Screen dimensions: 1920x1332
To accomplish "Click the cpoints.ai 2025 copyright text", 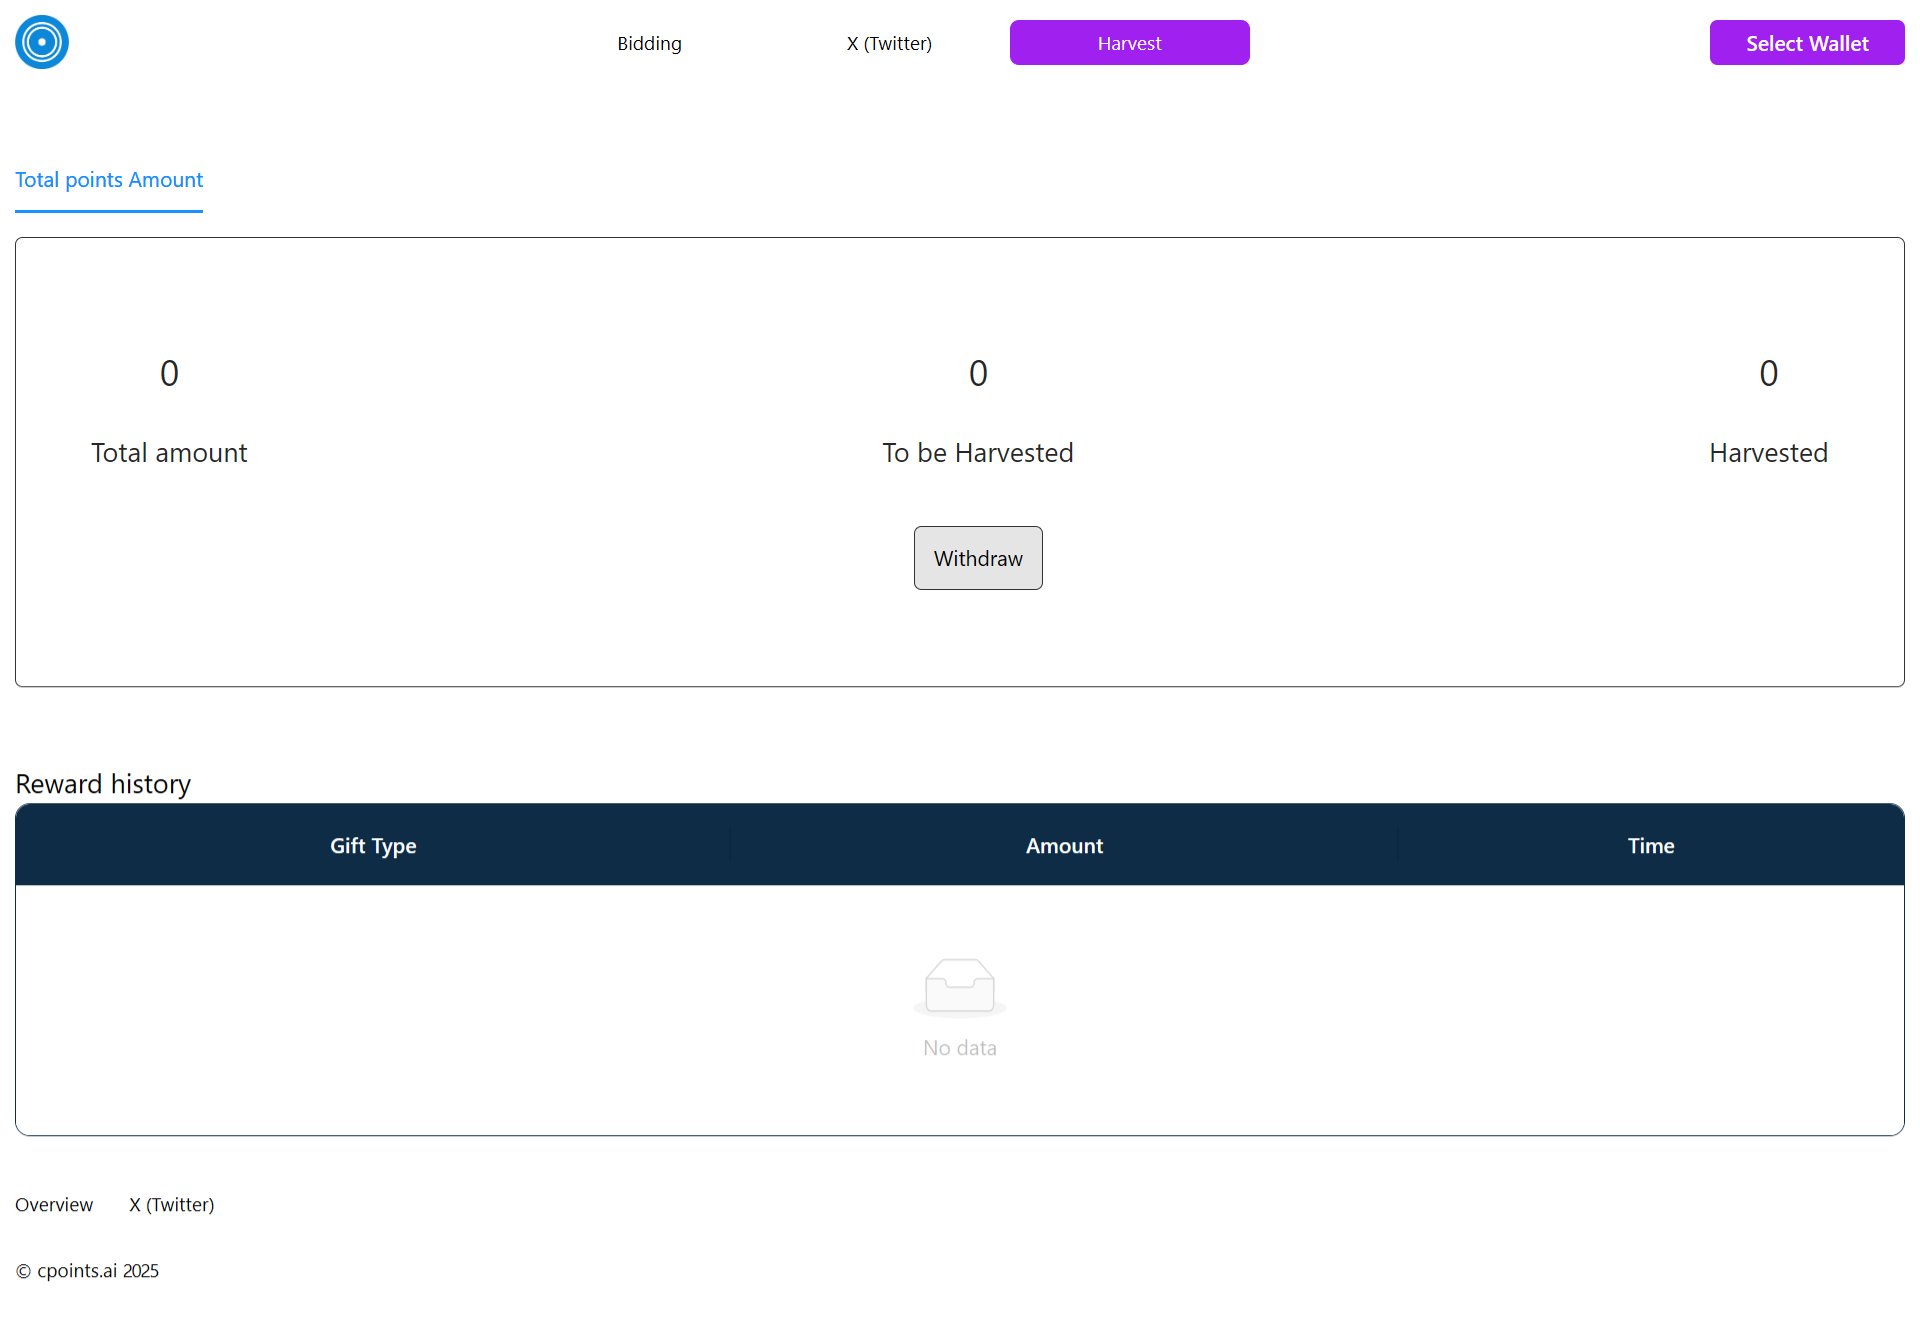I will (x=88, y=1270).
